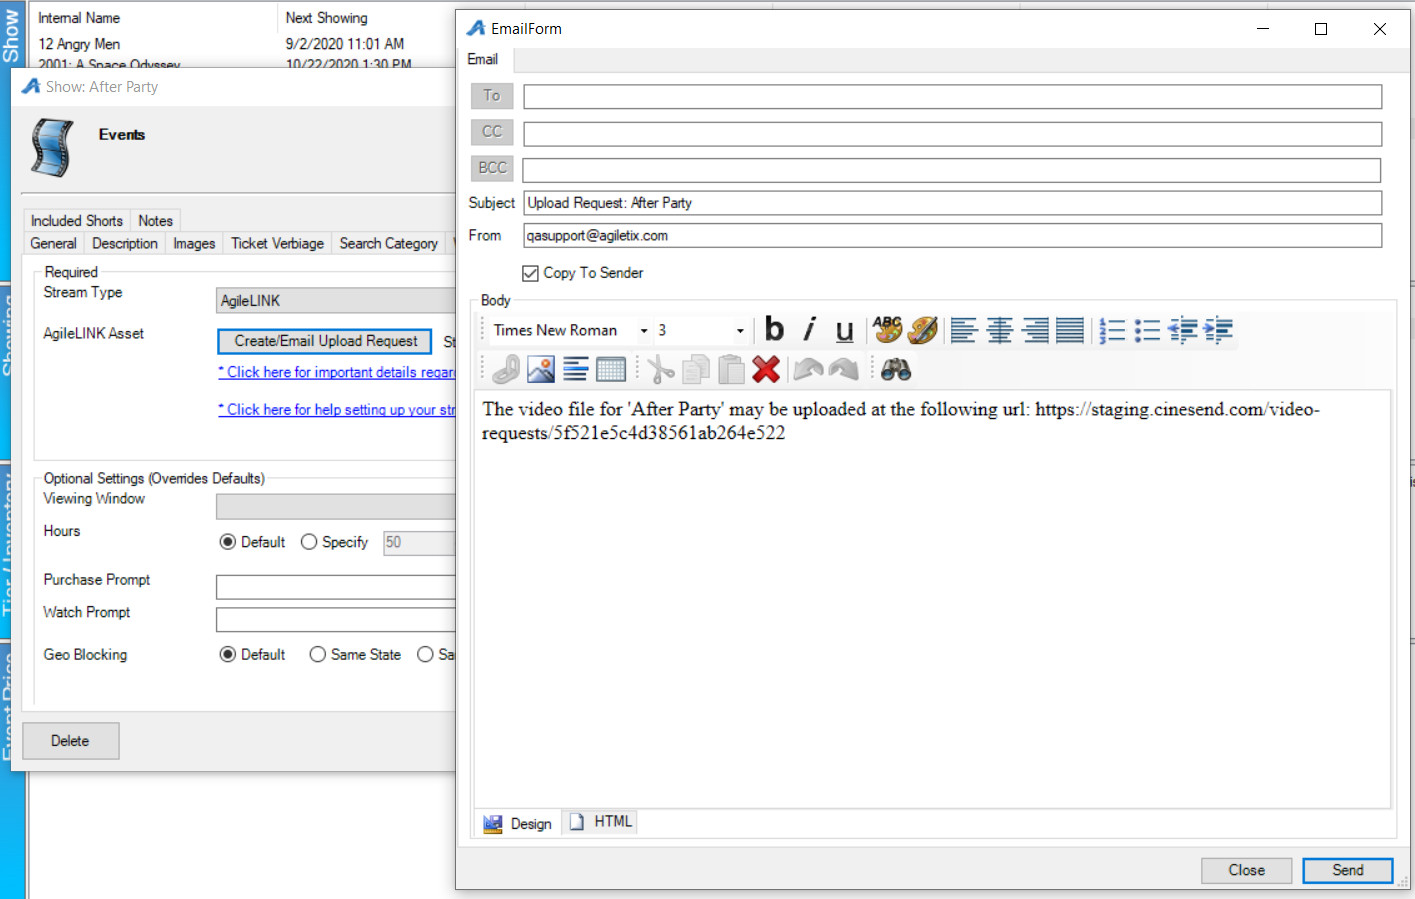Decrease indent (outdent) in body
Image resolution: width=1415 pixels, height=899 pixels.
coord(1183,330)
